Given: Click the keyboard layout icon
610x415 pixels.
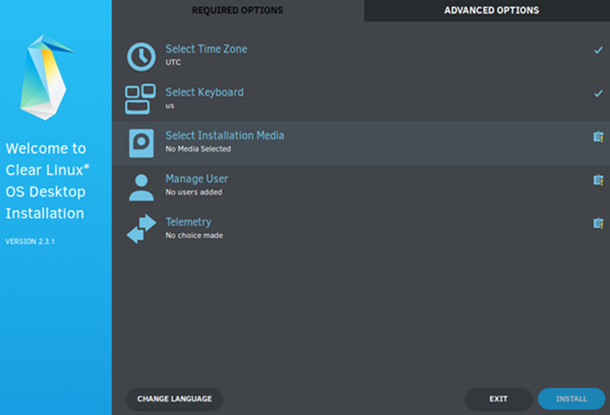Looking at the screenshot, I should (x=140, y=99).
